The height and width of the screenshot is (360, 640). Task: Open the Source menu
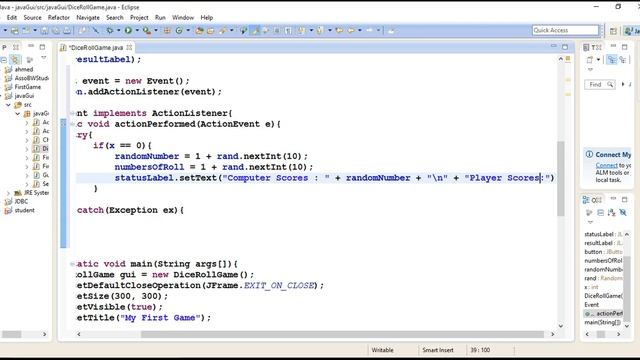[x=32, y=18]
